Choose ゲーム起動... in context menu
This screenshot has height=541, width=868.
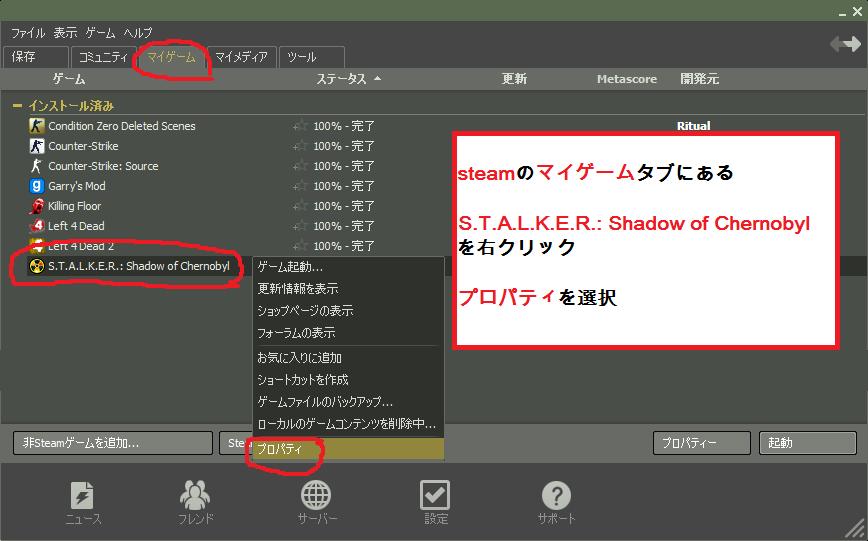coord(348,267)
